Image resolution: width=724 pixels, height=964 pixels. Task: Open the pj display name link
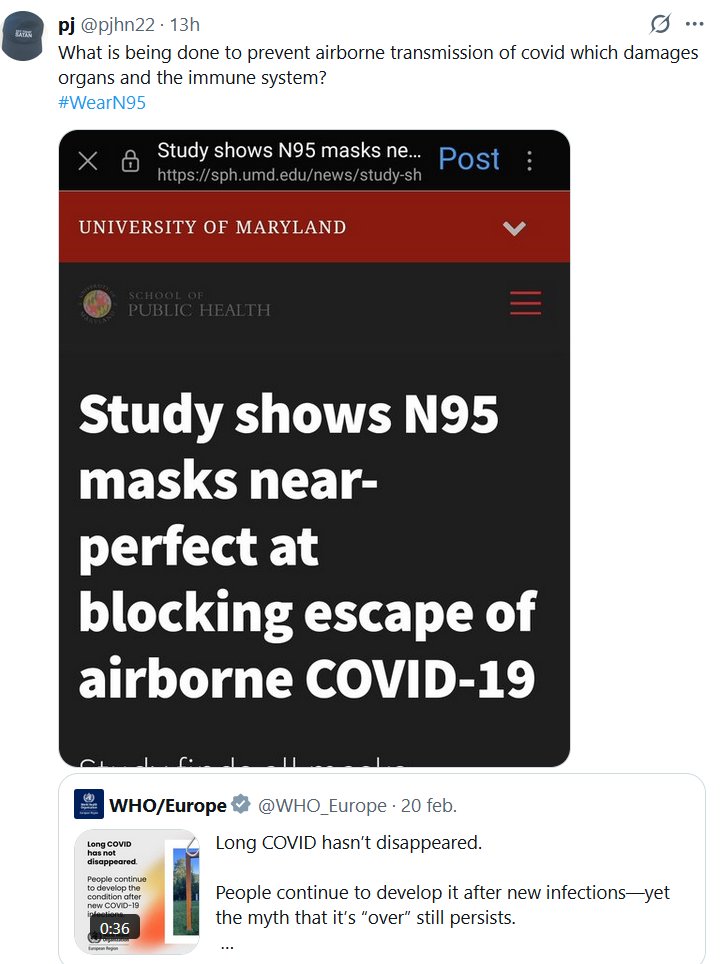67,24
